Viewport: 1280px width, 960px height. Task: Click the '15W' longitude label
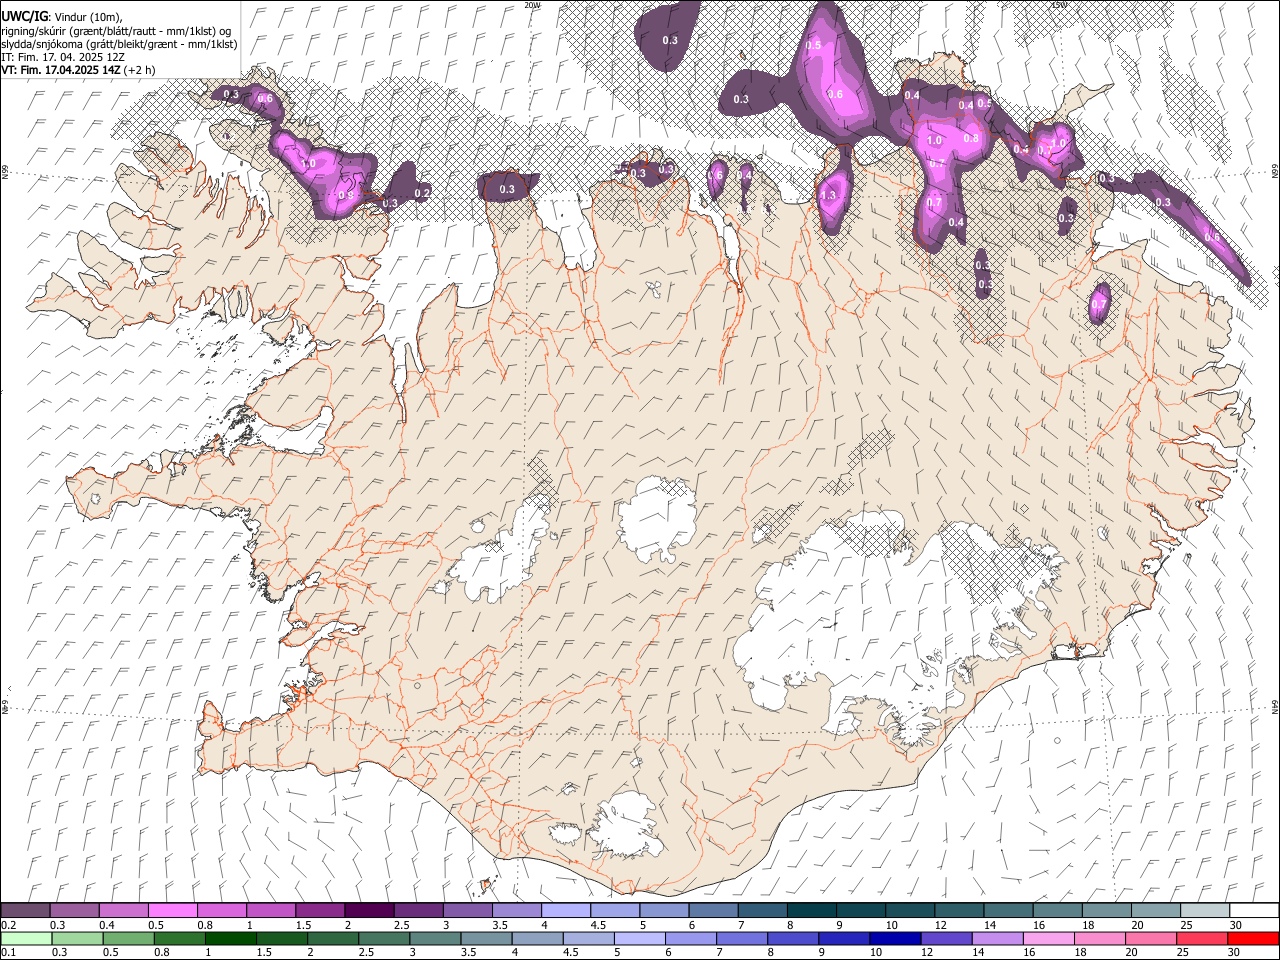(x=1058, y=5)
